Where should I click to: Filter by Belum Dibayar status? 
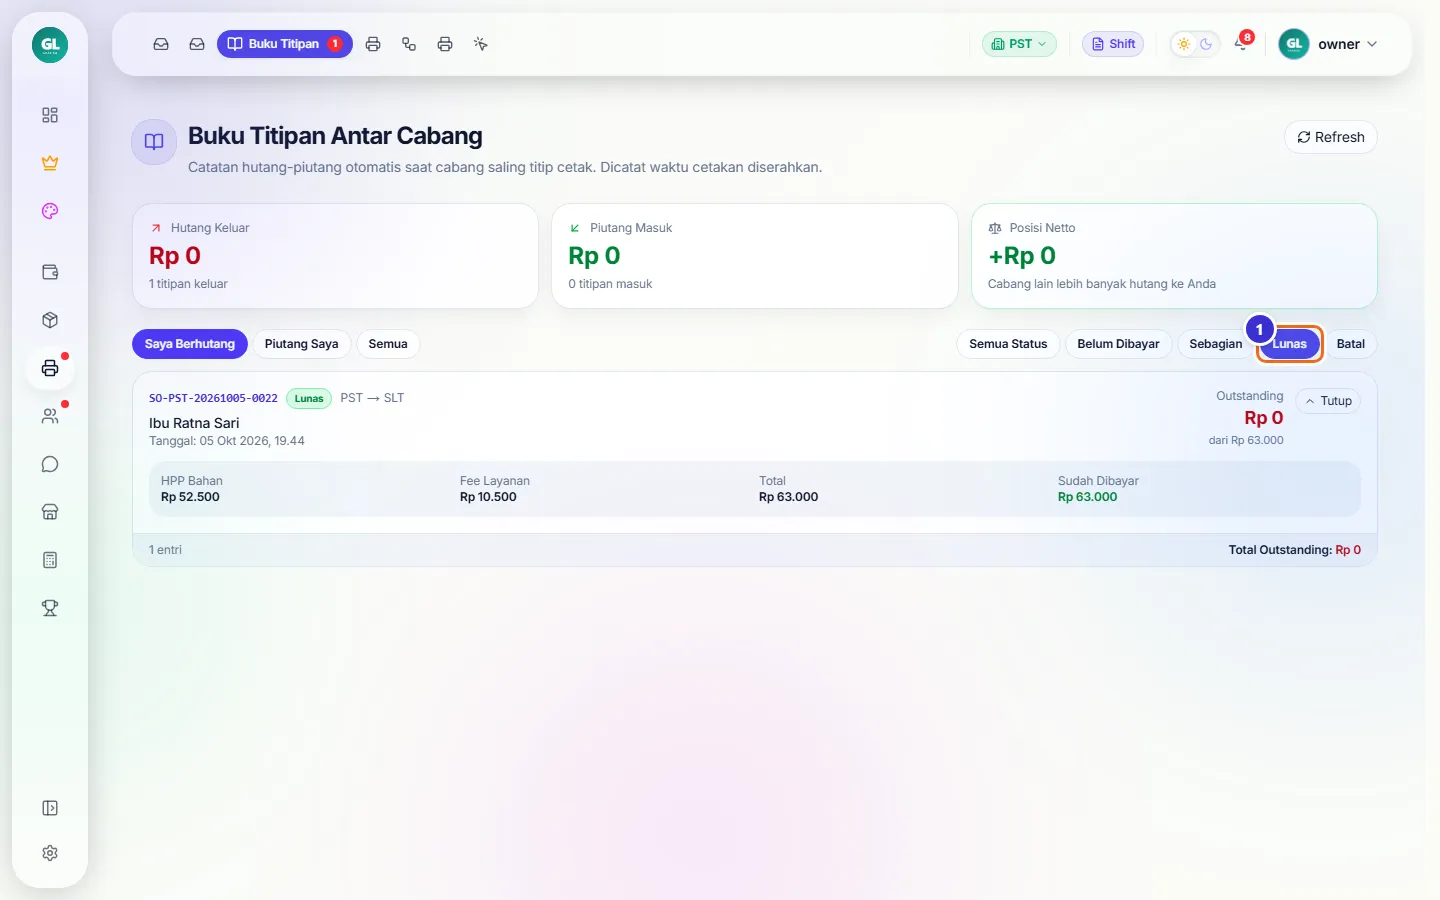tap(1118, 344)
